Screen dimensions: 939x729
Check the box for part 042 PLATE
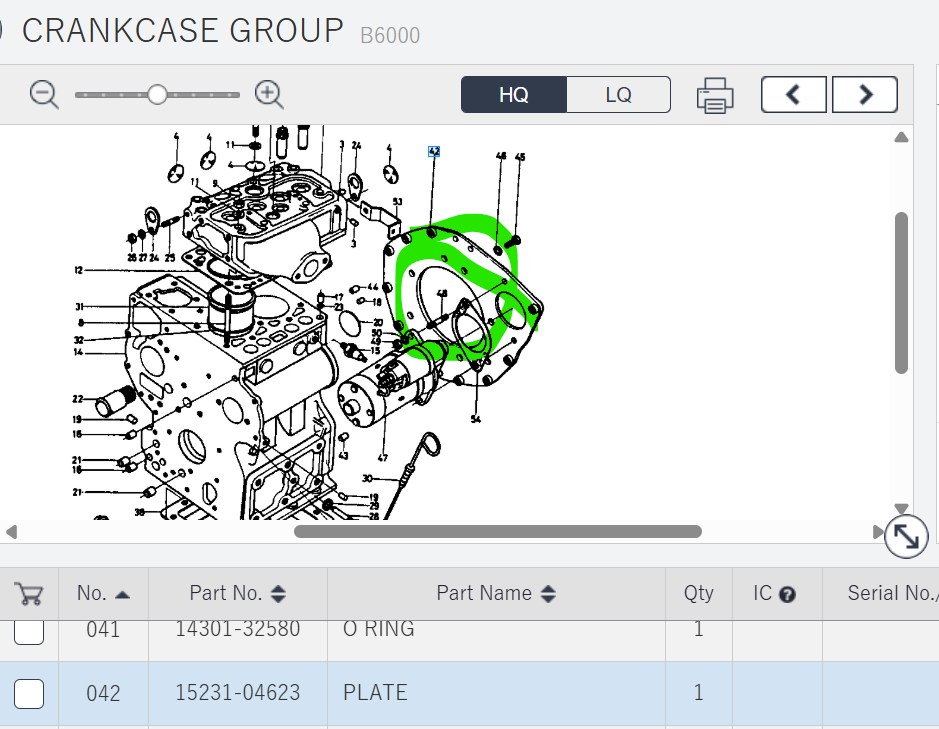(x=29, y=692)
